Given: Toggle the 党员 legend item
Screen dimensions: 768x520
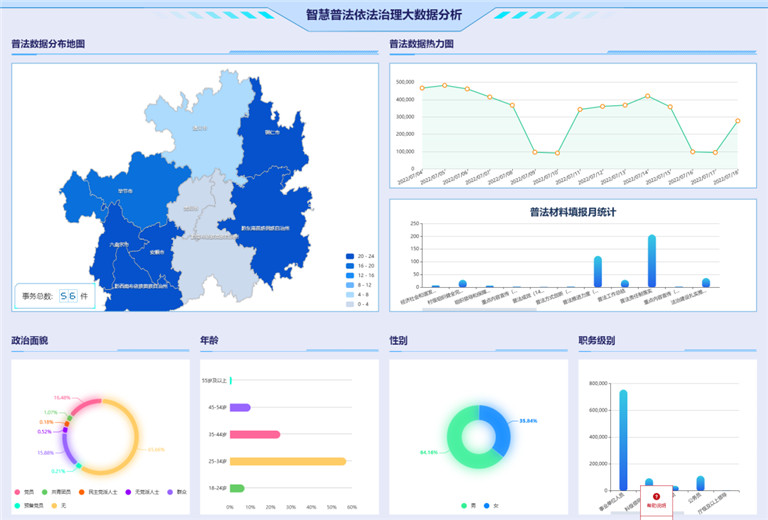Looking at the screenshot, I should 24,492.
